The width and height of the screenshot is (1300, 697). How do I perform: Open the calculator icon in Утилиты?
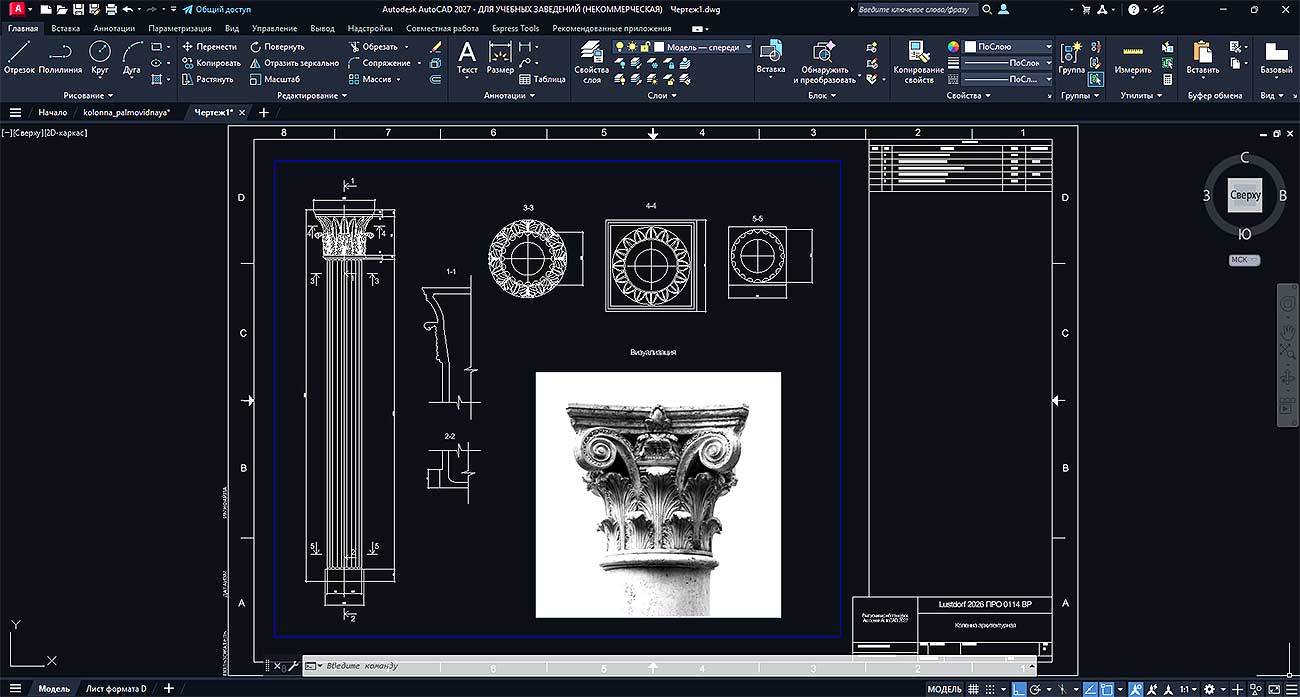click(1167, 79)
